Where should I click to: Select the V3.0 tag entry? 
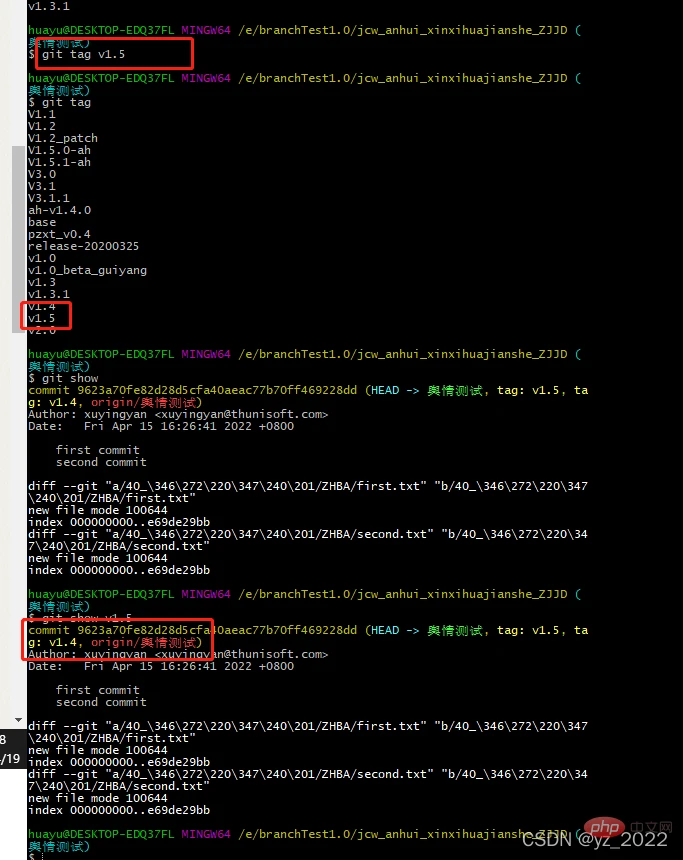[x=42, y=174]
